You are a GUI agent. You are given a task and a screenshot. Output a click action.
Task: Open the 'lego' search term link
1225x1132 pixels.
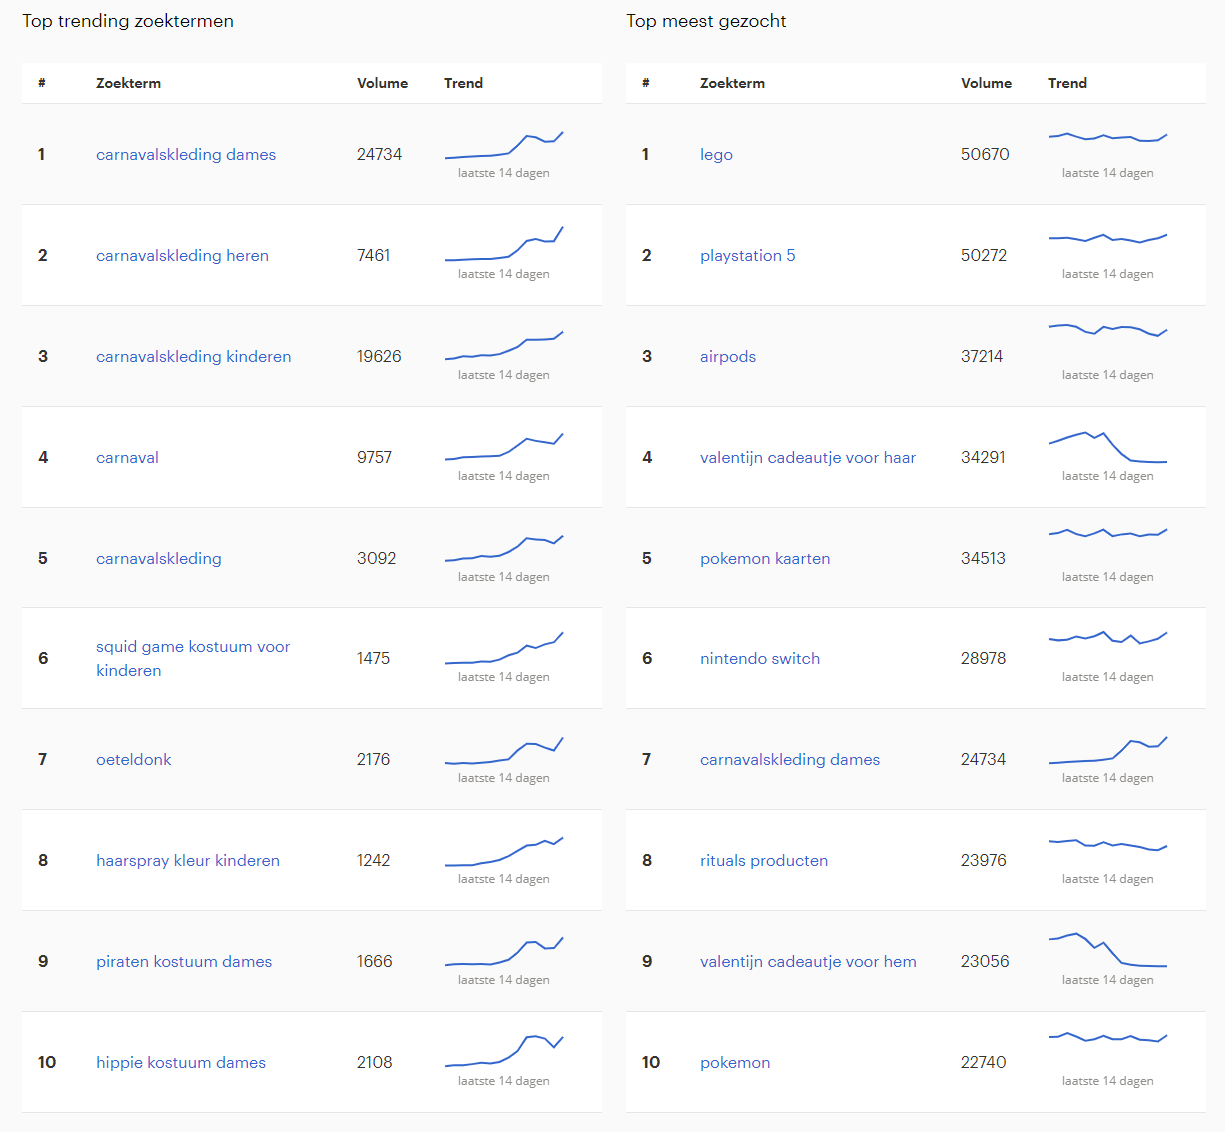coord(716,155)
